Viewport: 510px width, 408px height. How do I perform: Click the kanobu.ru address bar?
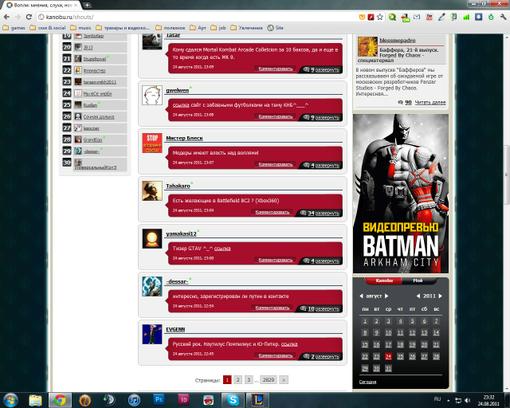tap(197, 17)
